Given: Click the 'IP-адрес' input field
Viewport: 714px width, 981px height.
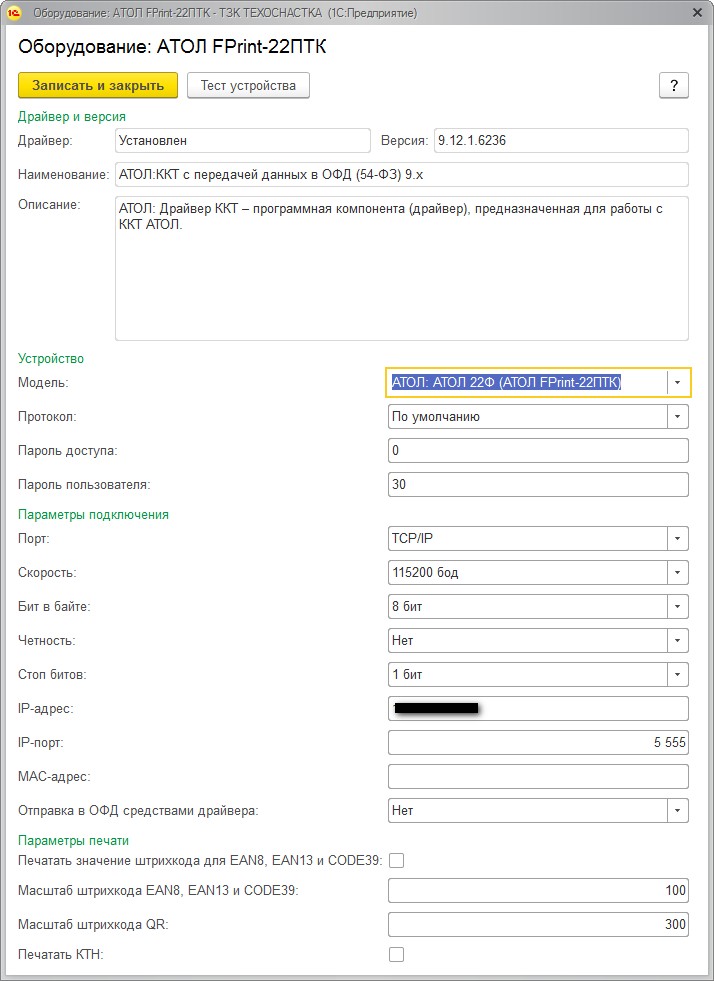Looking at the screenshot, I should (x=538, y=708).
